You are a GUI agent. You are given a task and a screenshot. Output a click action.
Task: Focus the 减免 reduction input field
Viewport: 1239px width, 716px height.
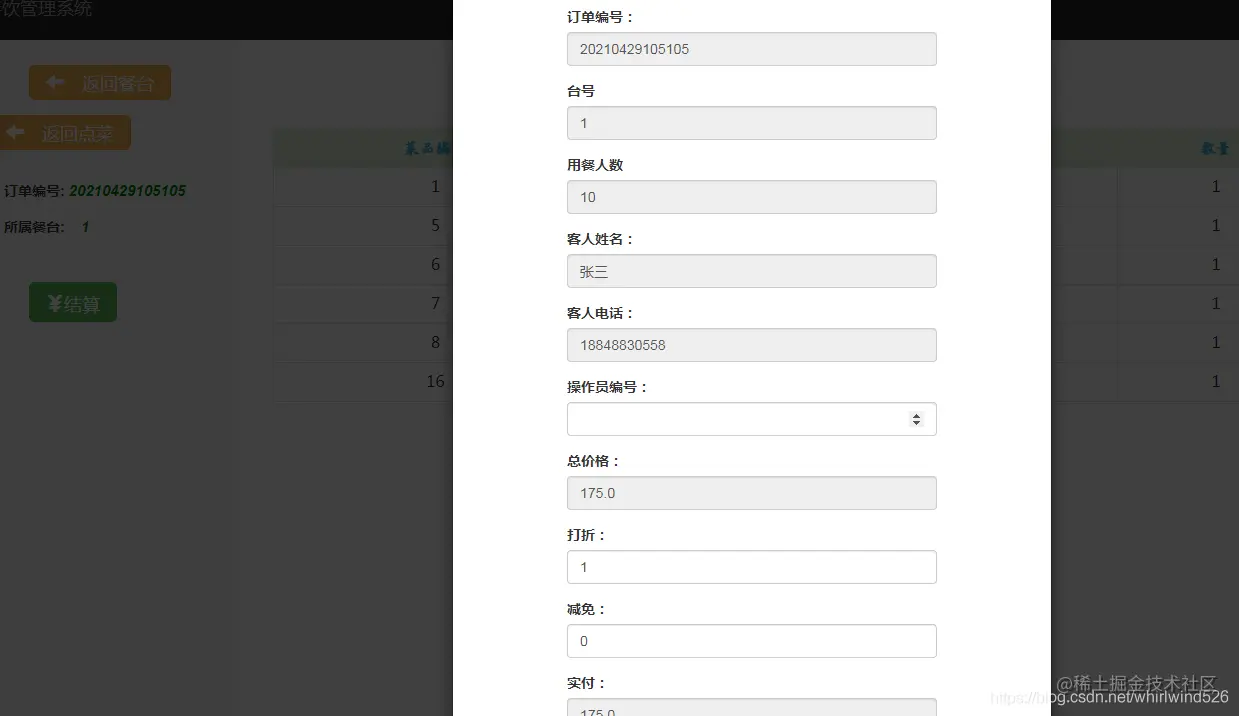[751, 641]
